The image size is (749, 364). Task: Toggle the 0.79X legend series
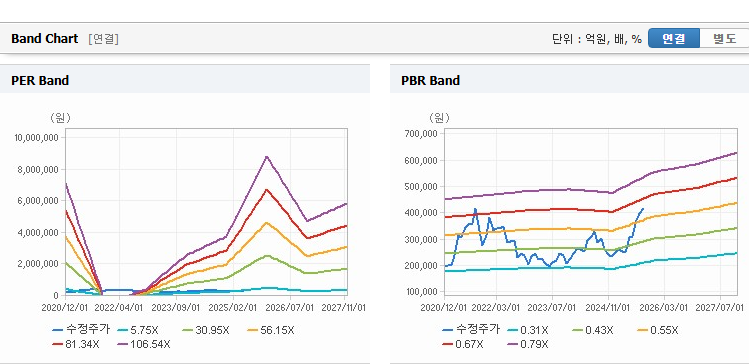pyautogui.click(x=528, y=344)
